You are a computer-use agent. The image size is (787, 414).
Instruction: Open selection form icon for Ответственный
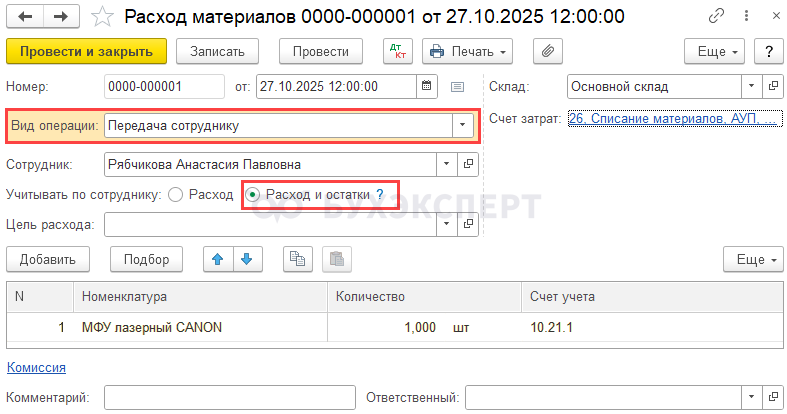[x=773, y=397]
